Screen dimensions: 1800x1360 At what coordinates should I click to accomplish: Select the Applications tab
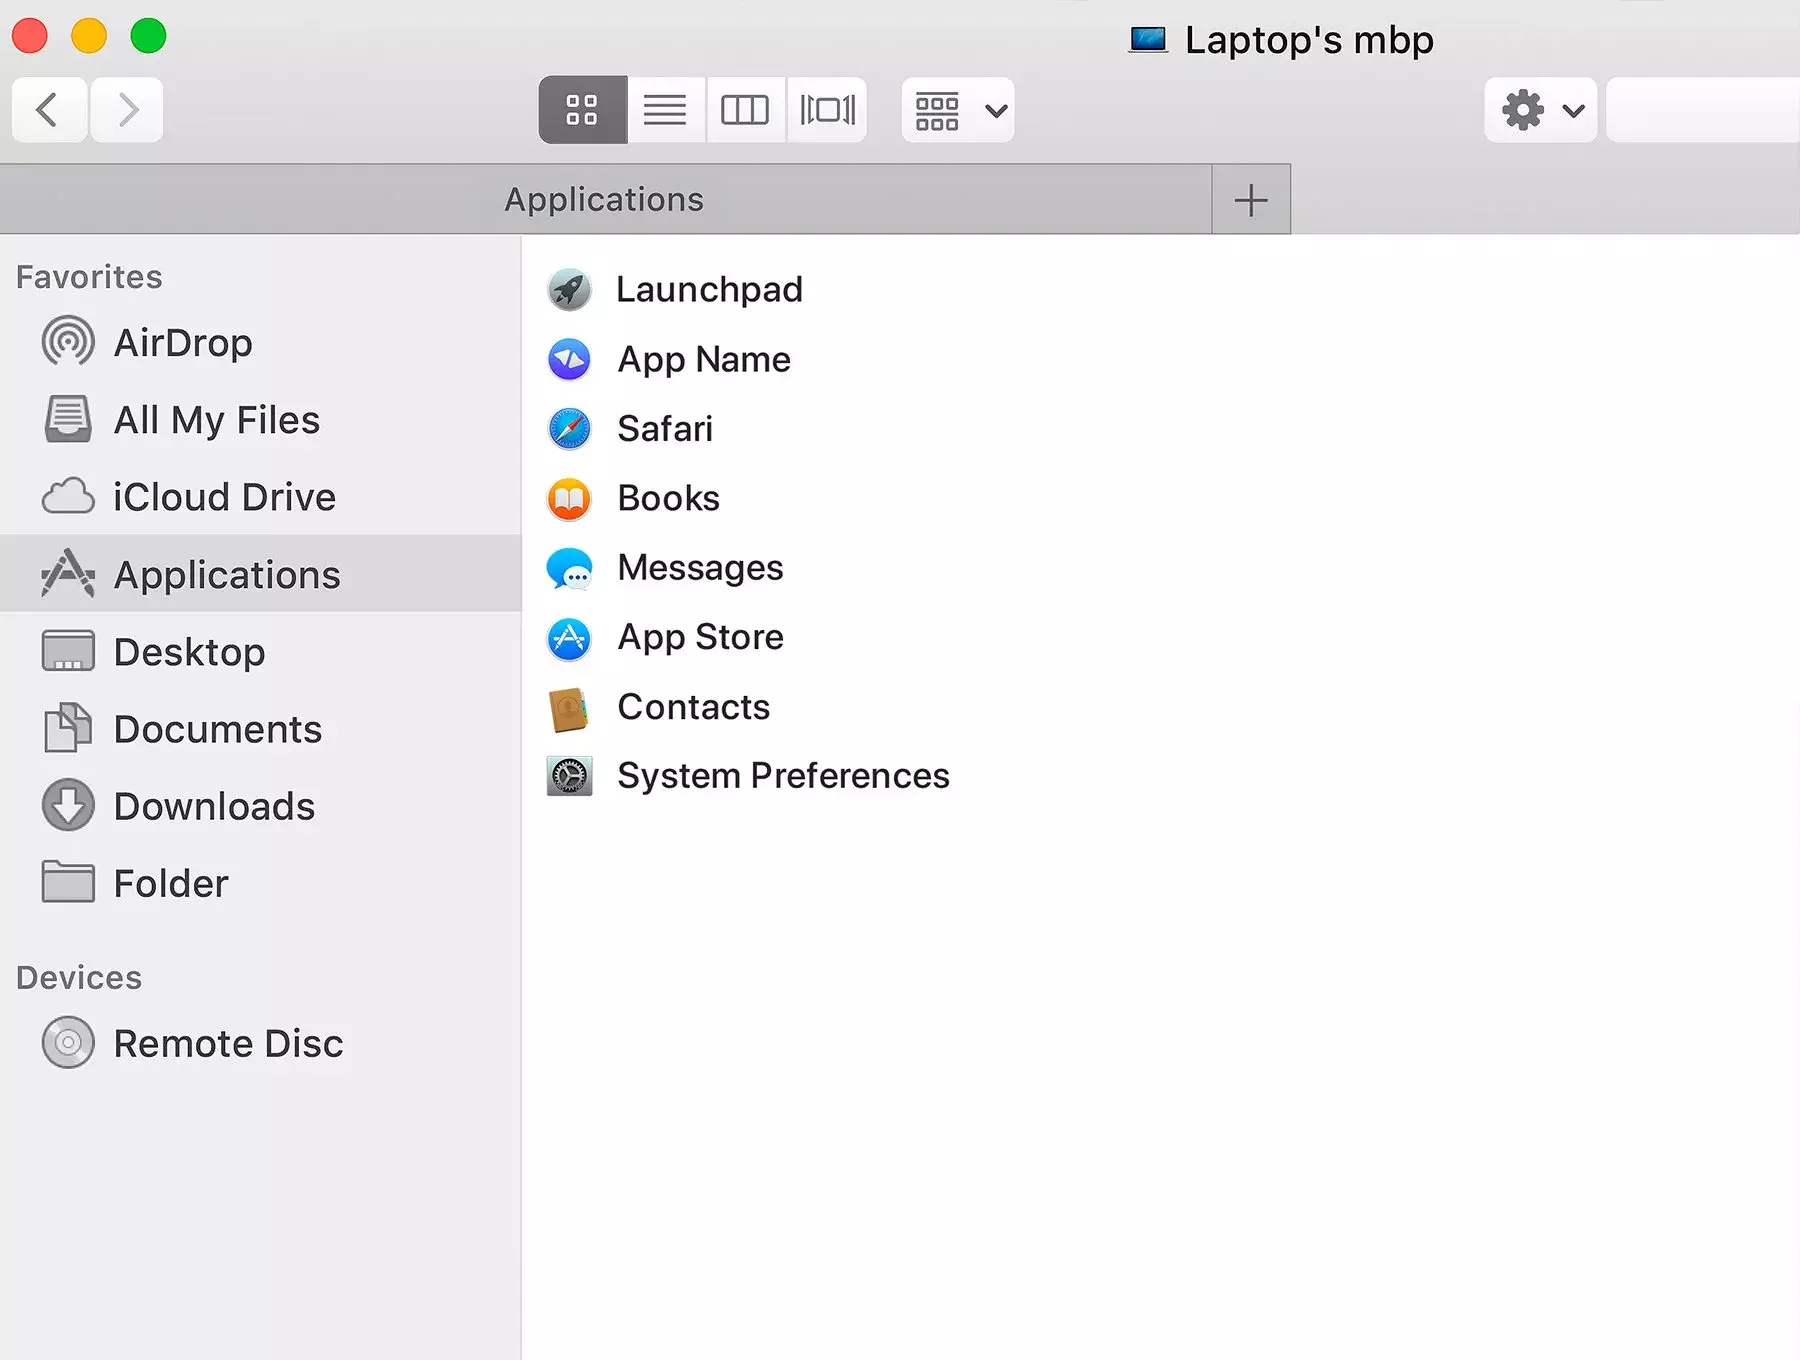[x=605, y=199]
